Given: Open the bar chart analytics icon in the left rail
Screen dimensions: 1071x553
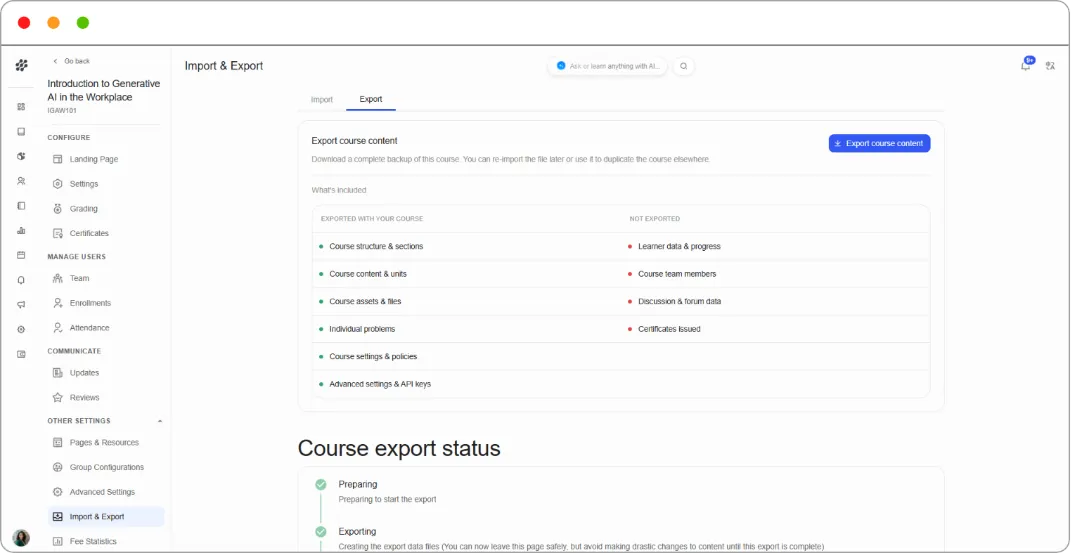Looking at the screenshot, I should tap(21, 231).
